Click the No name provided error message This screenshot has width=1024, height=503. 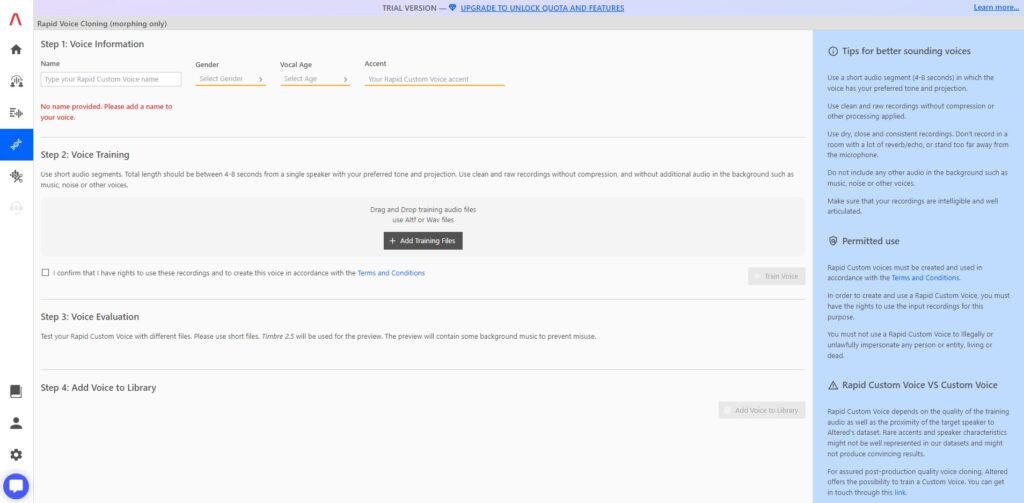point(106,112)
